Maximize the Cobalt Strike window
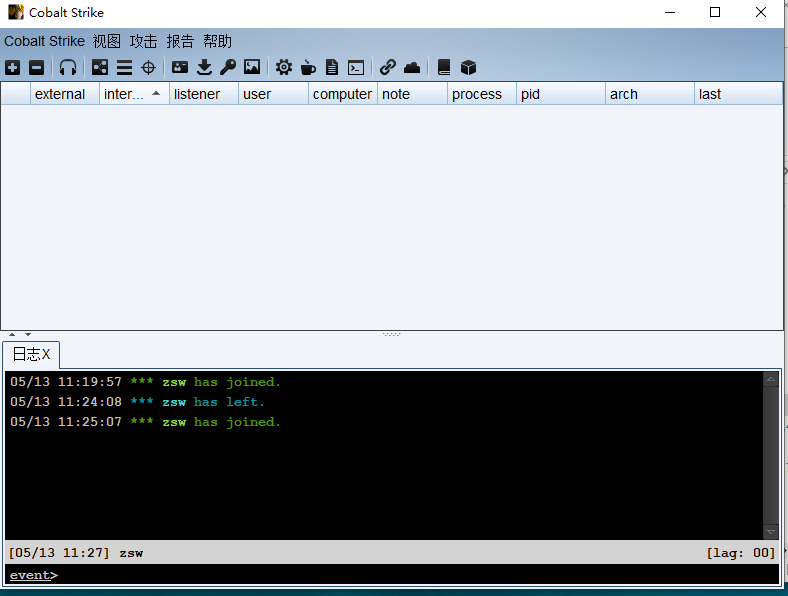 point(715,12)
